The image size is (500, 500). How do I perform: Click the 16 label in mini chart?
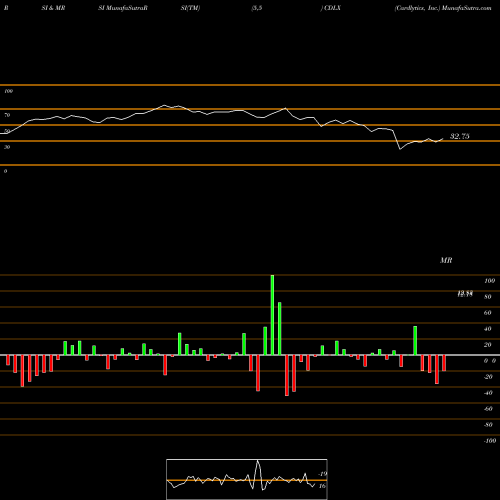[x=322, y=486]
